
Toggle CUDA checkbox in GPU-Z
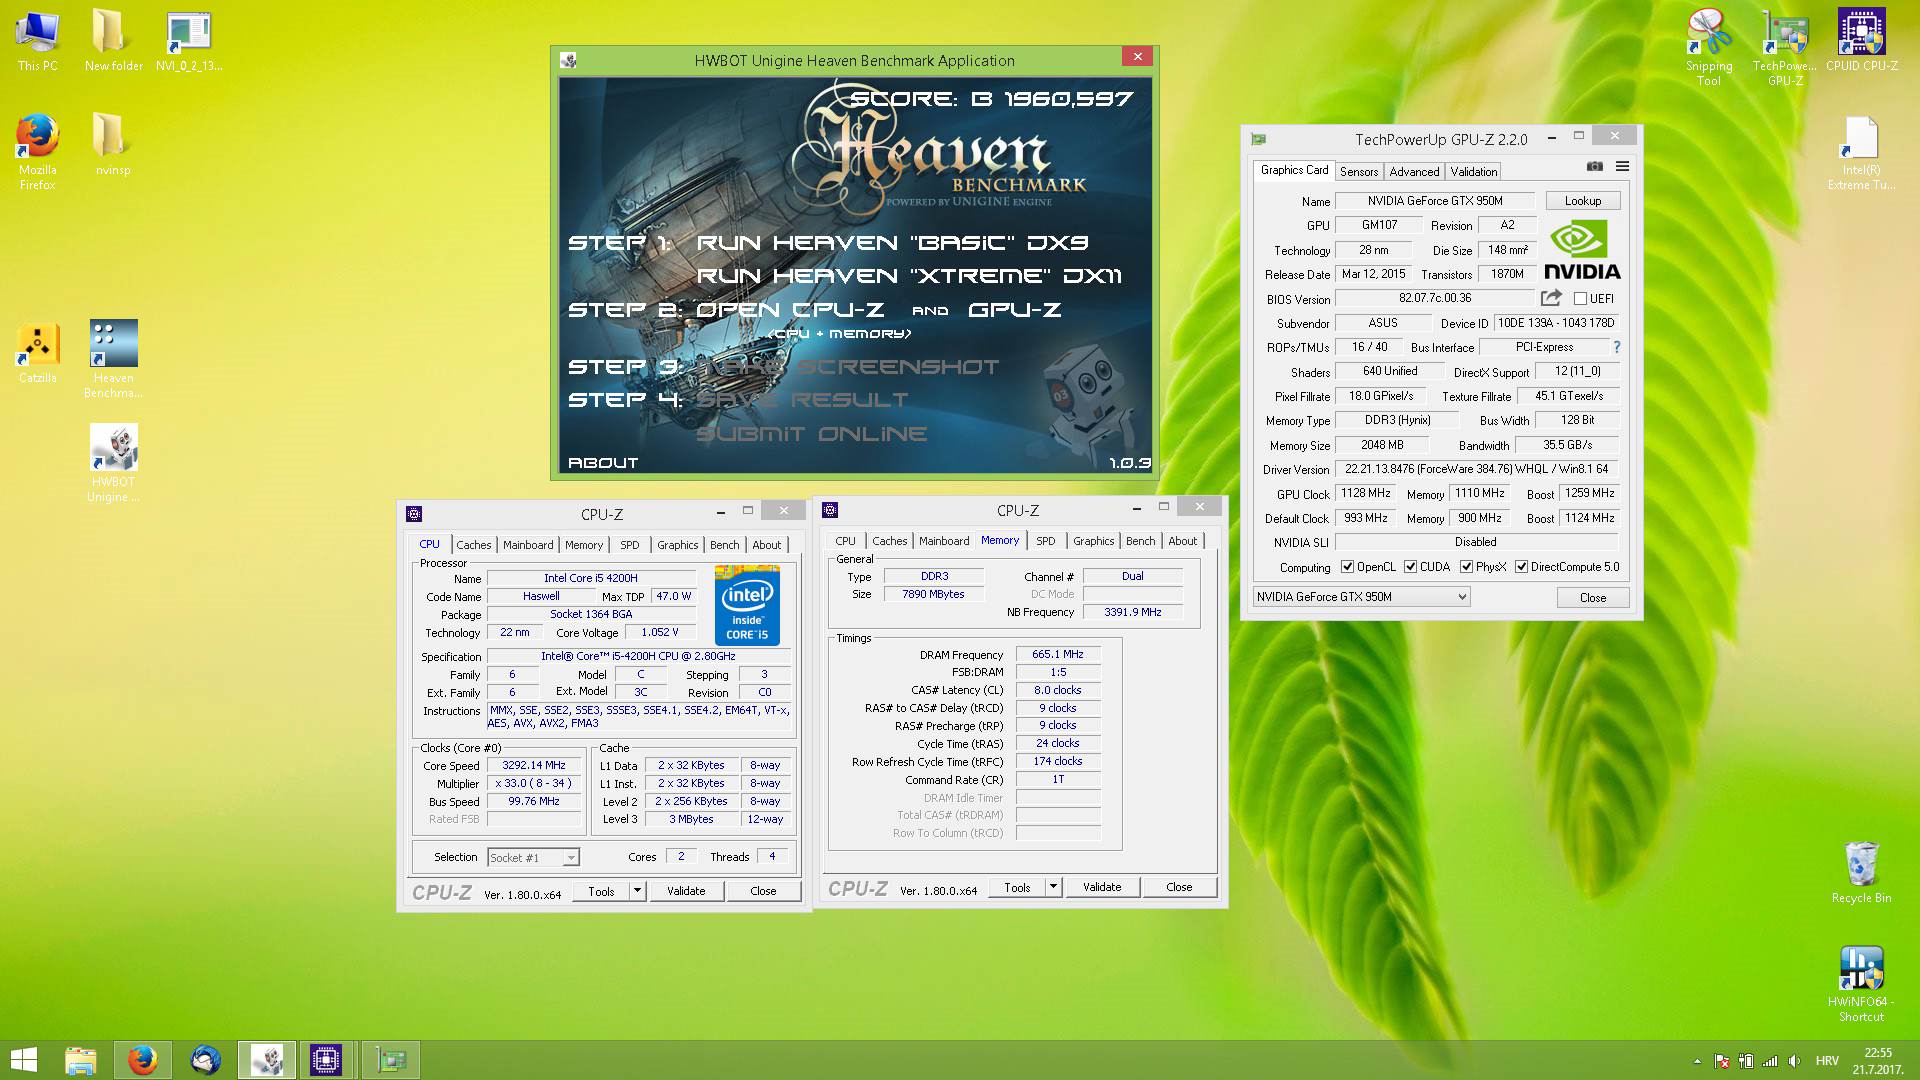[x=1411, y=567]
